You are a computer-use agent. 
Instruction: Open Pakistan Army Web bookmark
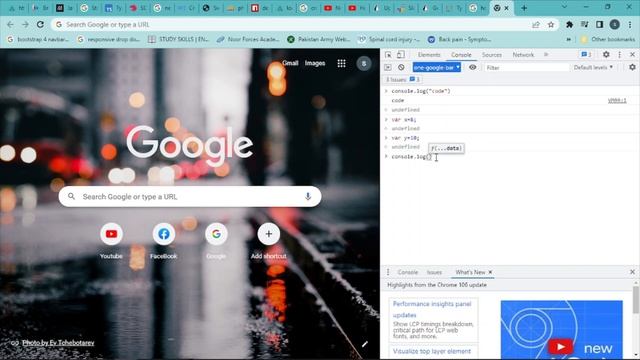(x=319, y=39)
